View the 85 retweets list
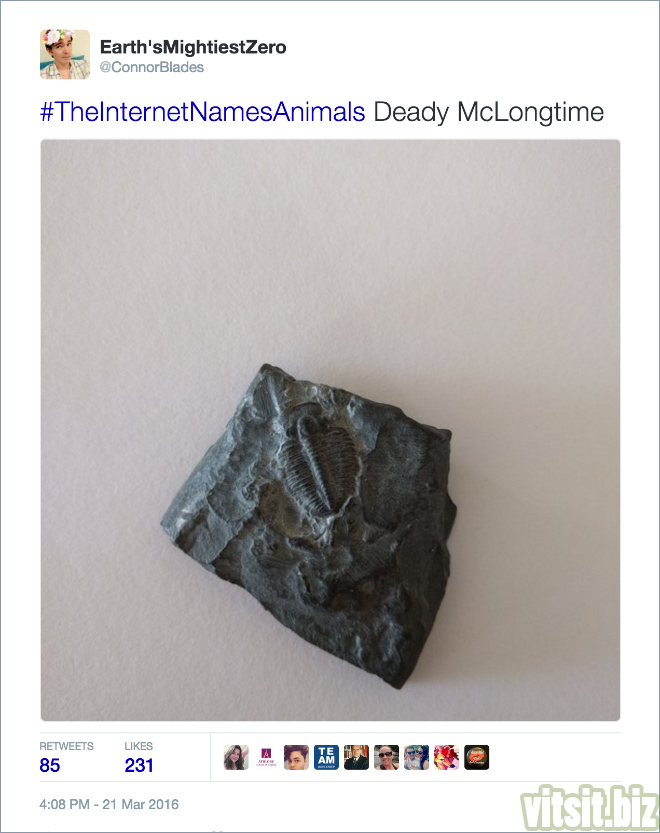 click(50, 766)
